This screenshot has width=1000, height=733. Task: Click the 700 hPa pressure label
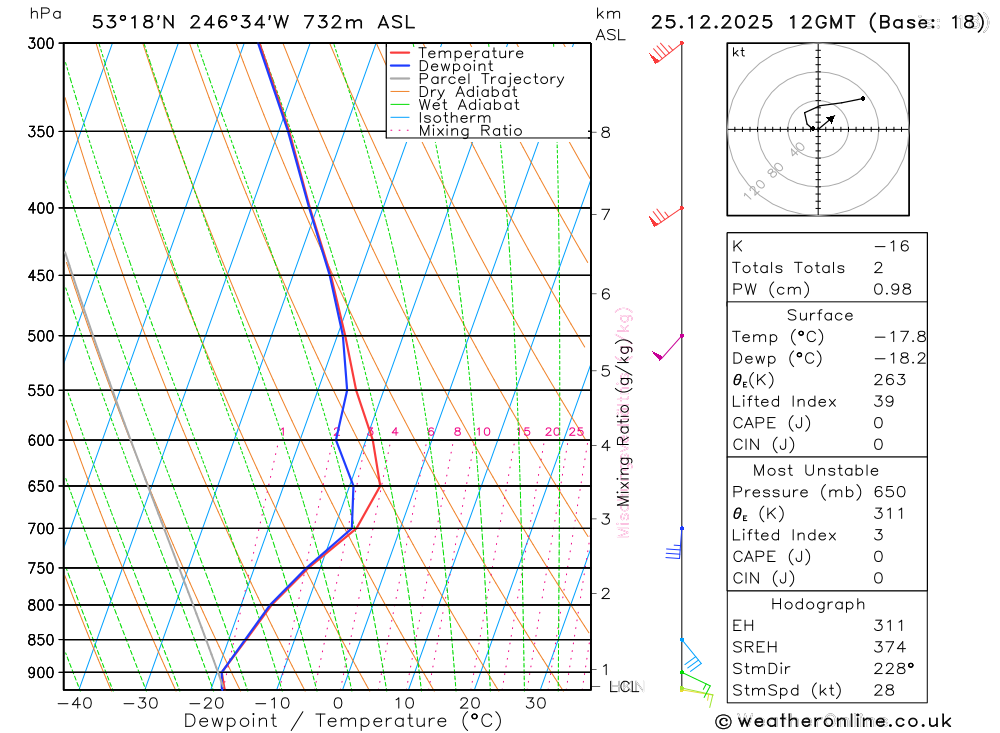click(41, 529)
